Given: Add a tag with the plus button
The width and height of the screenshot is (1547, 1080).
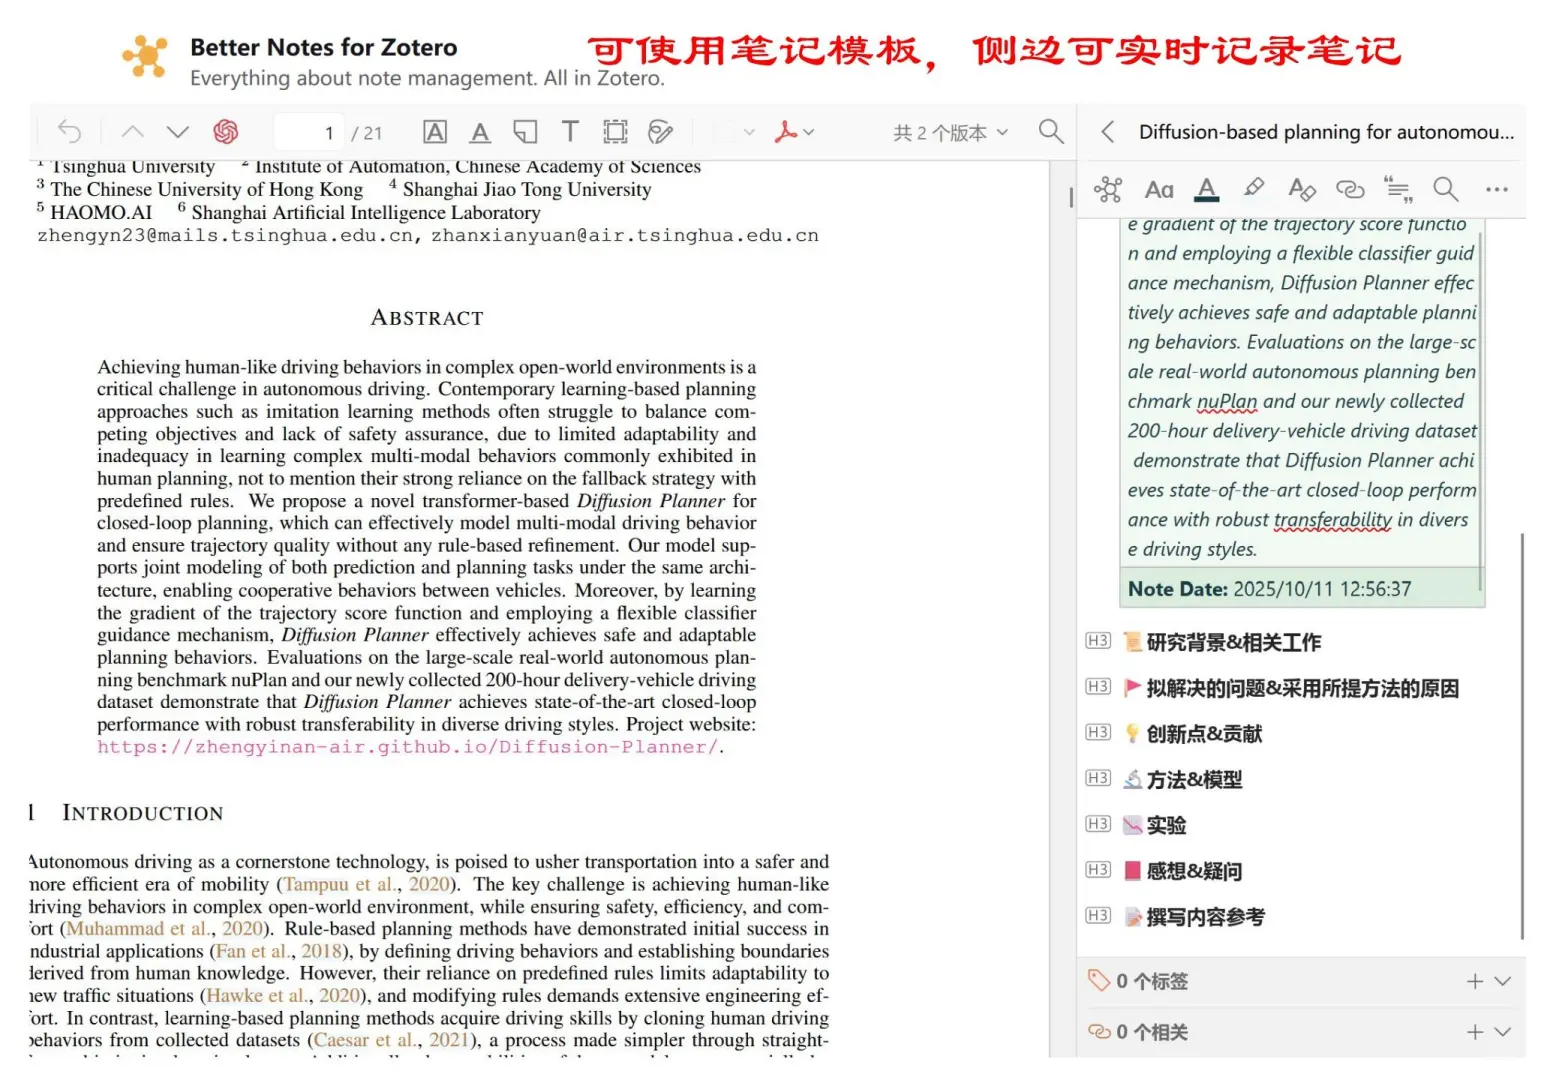Looking at the screenshot, I should tap(1475, 982).
